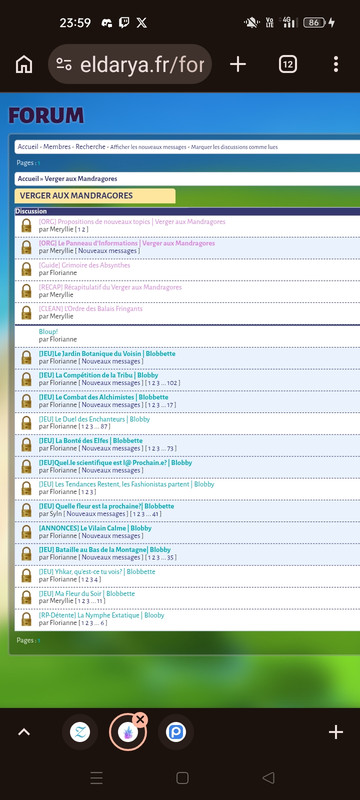Go to page 17 of Combat des Alchimistes
Image resolution: width=360 pixels, height=800 pixels.
point(170,405)
